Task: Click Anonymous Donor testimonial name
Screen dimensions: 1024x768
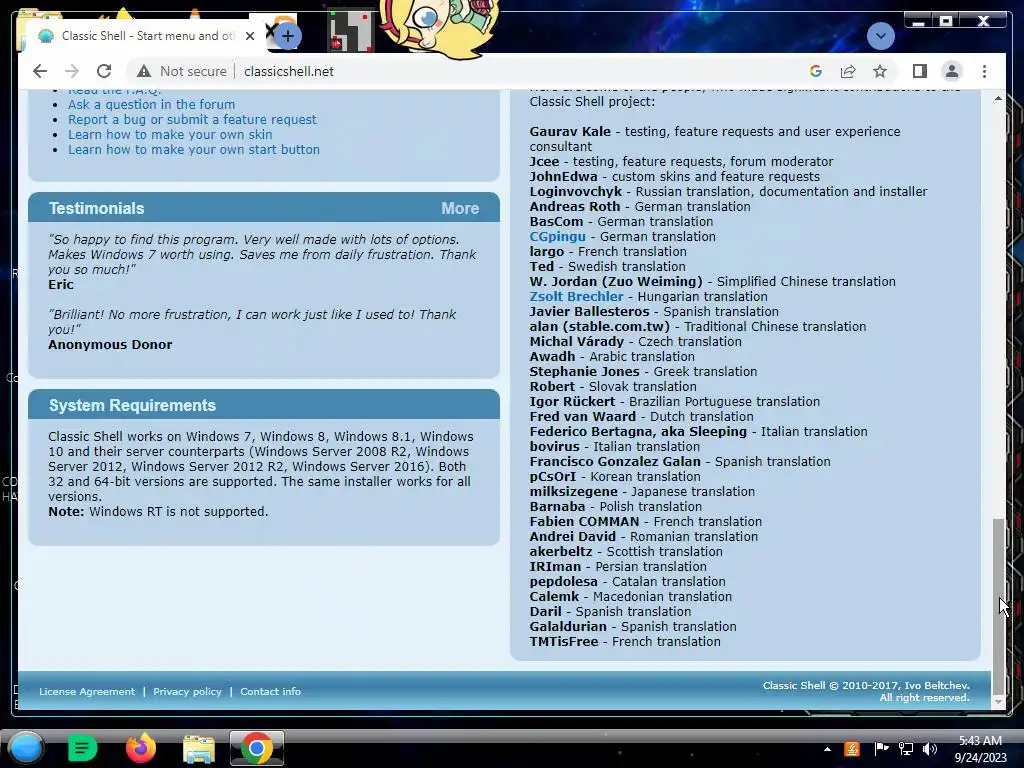Action: click(x=110, y=344)
